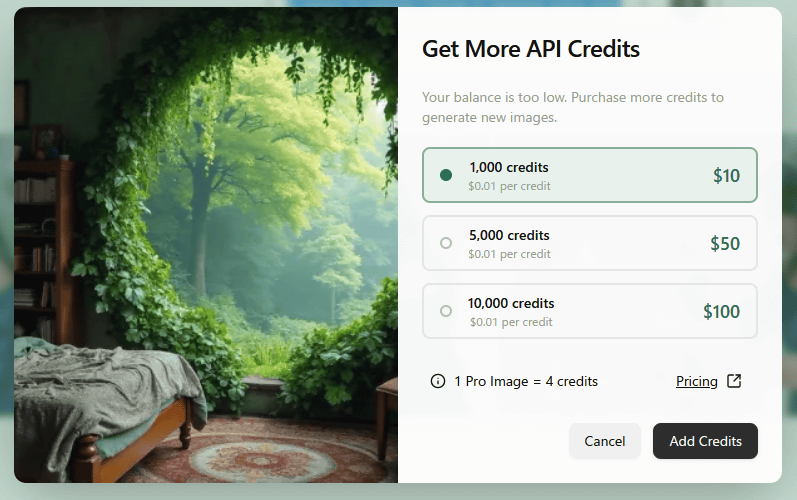Click the '$0.01 per credit' text under 10,000 credits

point(511,322)
